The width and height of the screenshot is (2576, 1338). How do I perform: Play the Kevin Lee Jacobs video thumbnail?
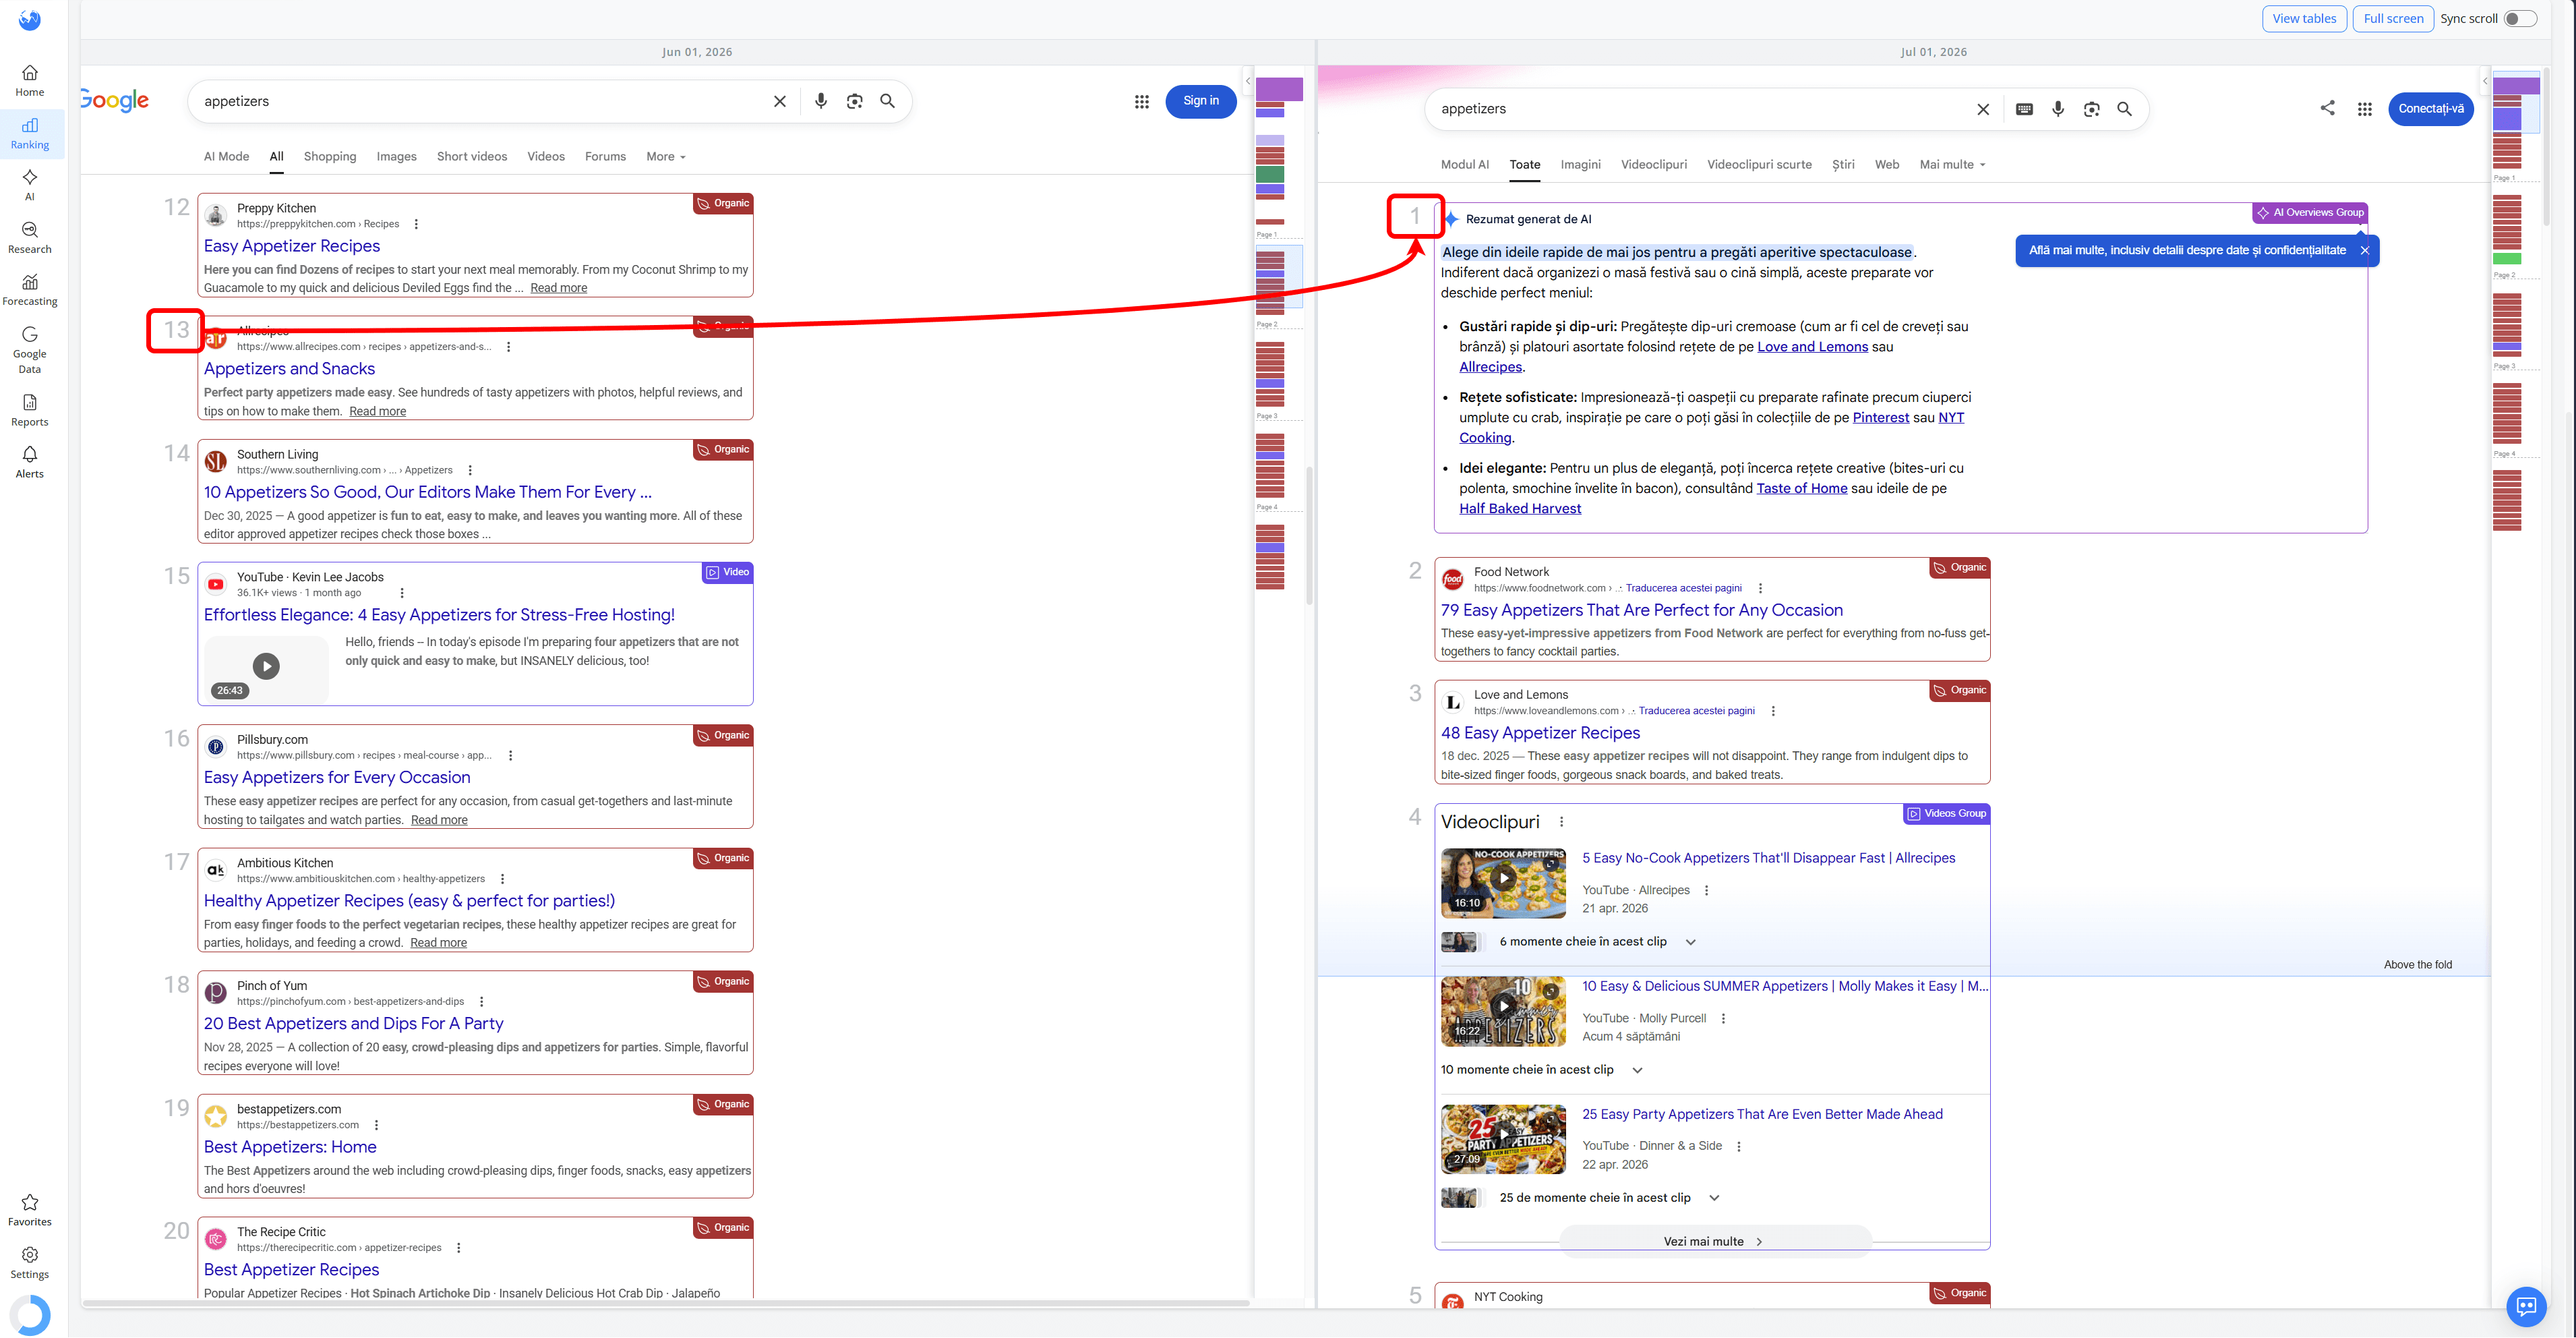click(x=266, y=666)
